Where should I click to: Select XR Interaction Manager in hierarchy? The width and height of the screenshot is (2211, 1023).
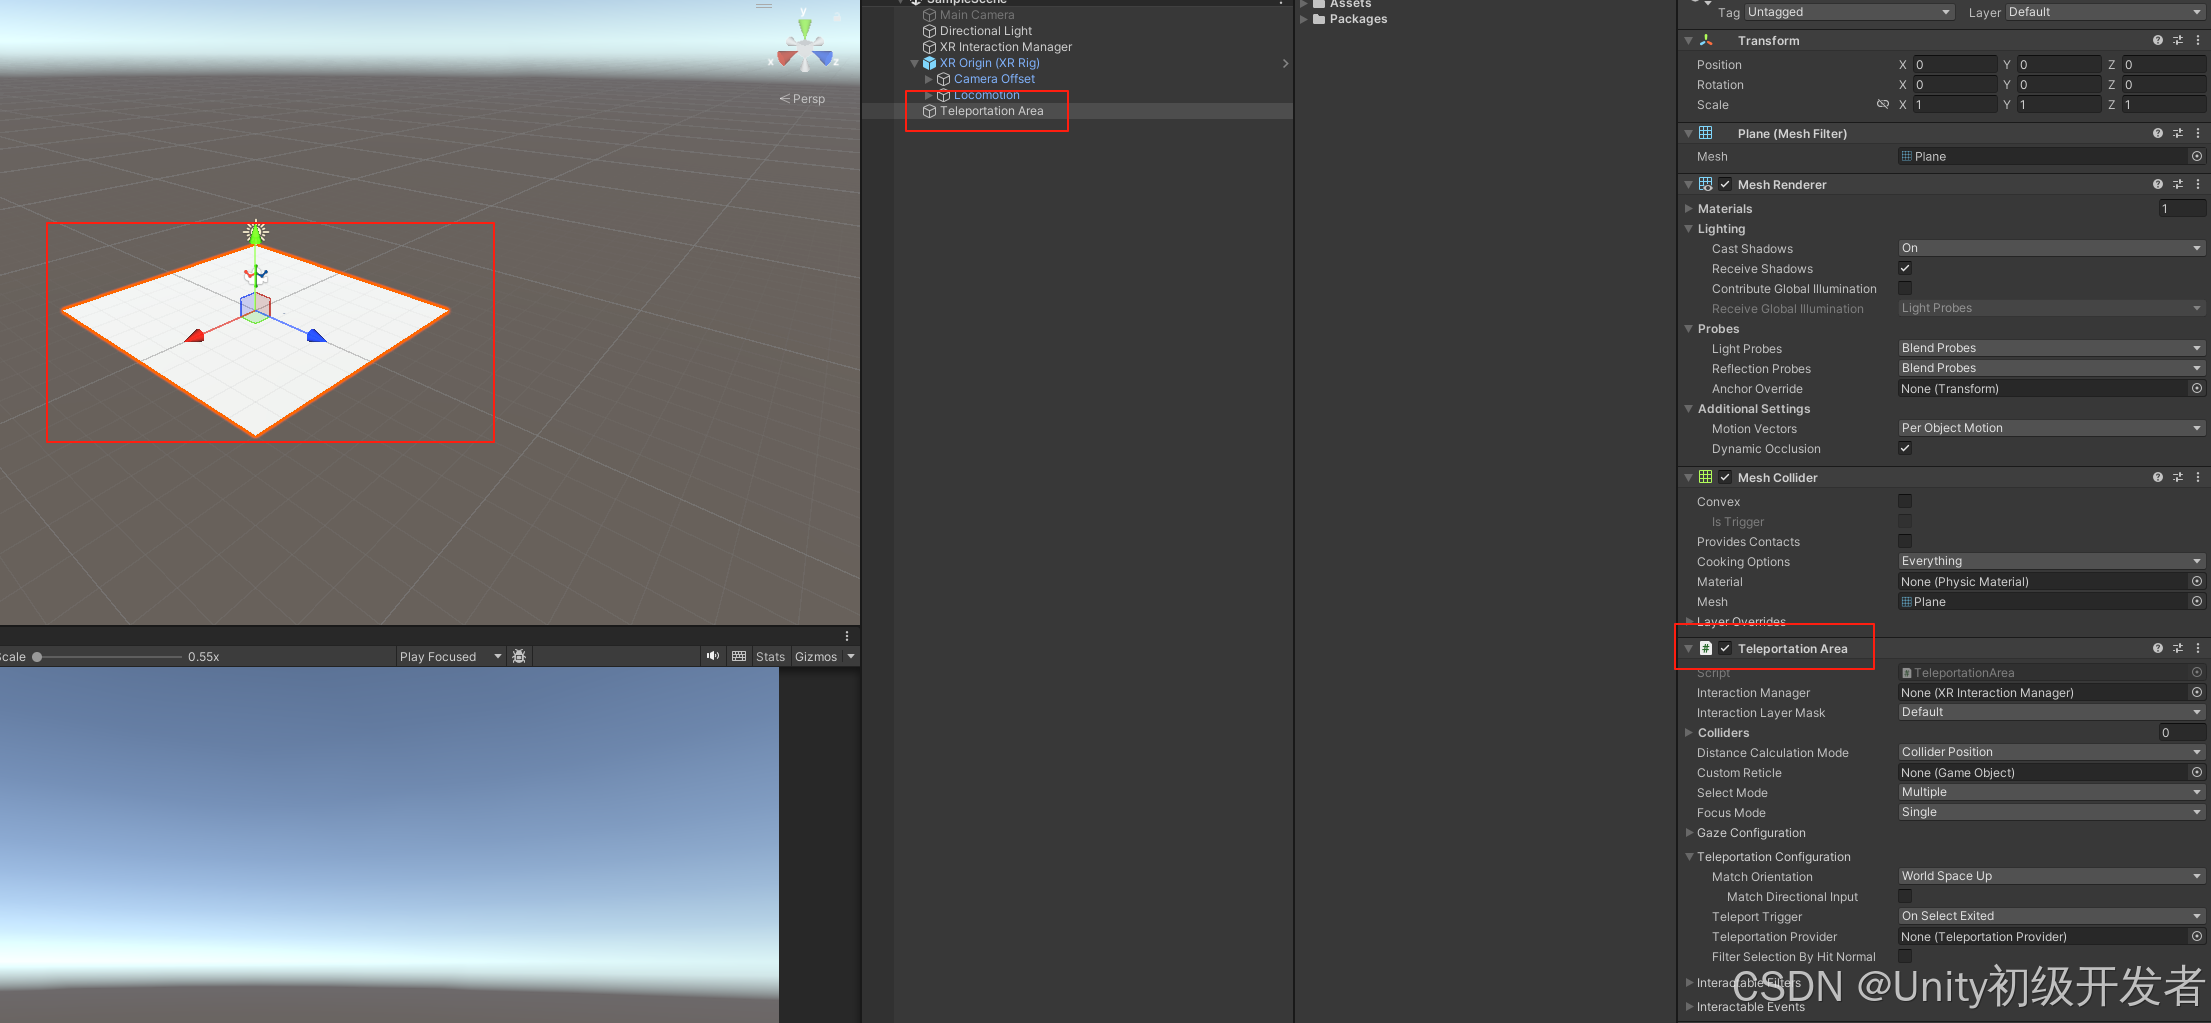pyautogui.click(x=1005, y=47)
